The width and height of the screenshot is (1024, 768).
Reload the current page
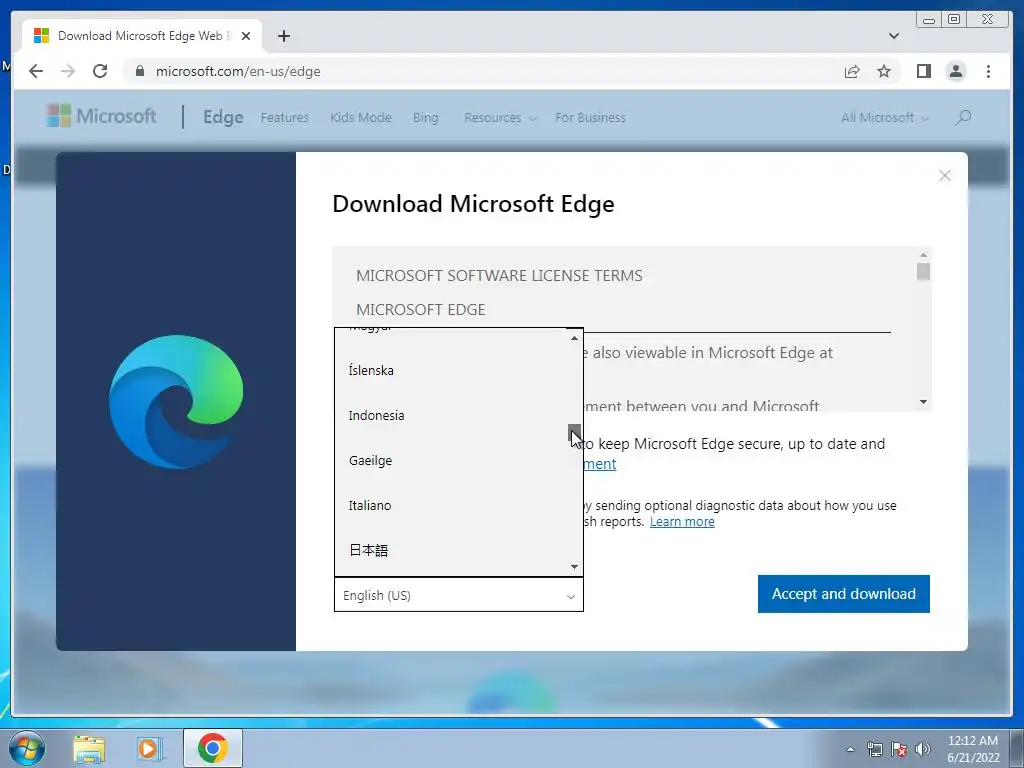point(100,71)
